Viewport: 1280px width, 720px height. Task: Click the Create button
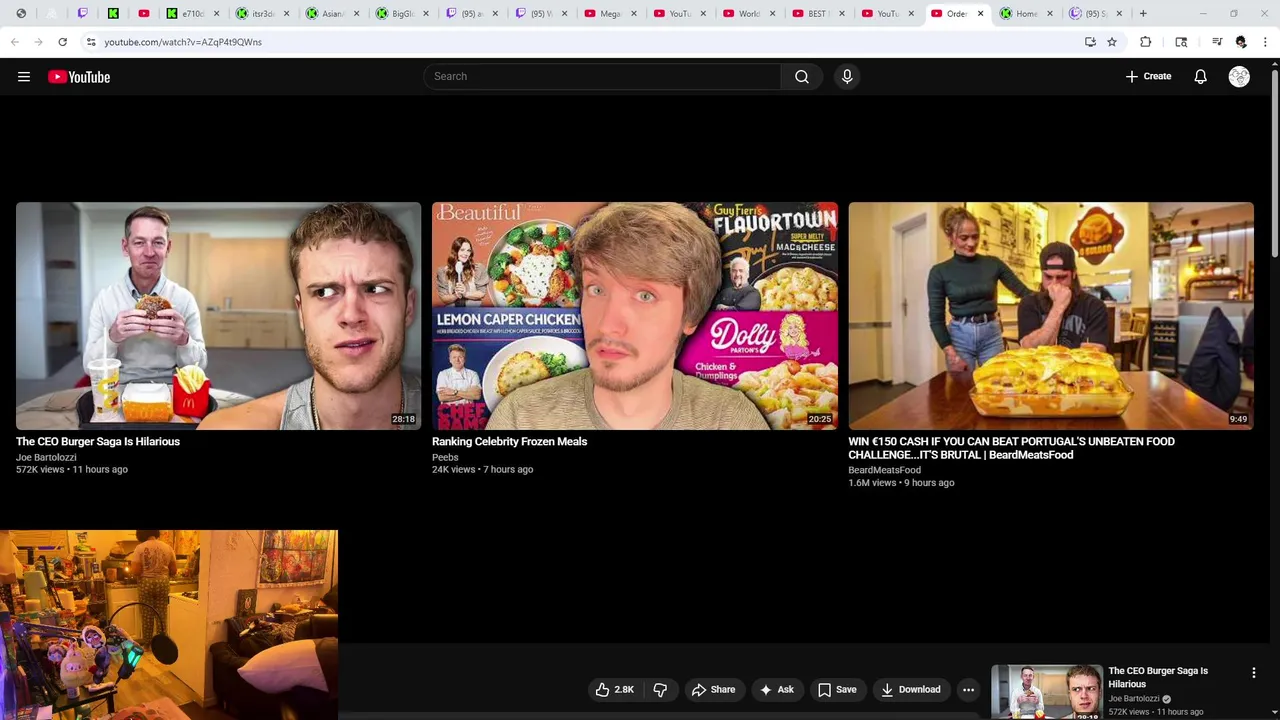pos(1148,77)
